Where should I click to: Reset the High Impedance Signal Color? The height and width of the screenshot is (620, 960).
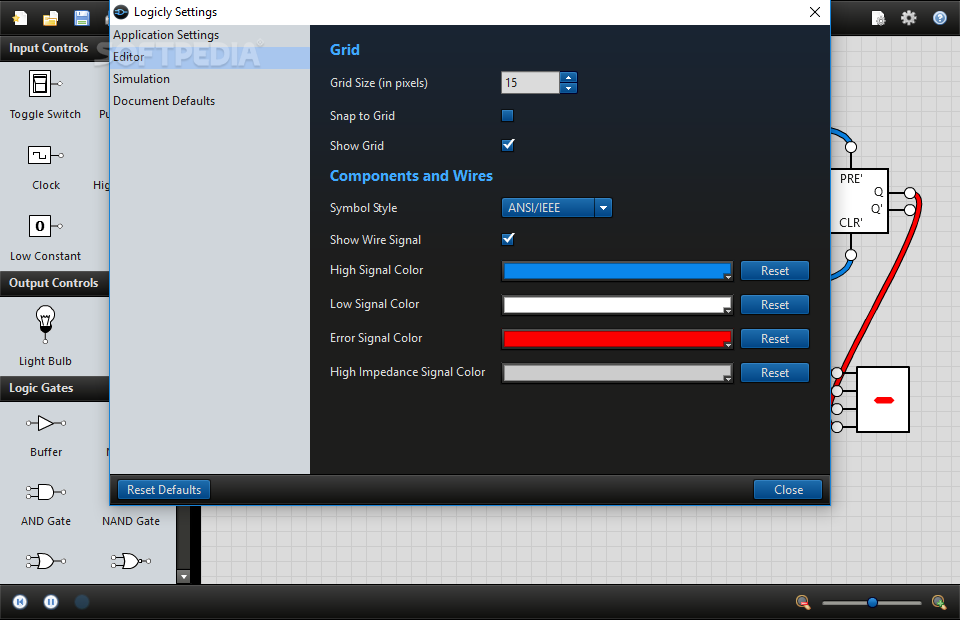[775, 373]
